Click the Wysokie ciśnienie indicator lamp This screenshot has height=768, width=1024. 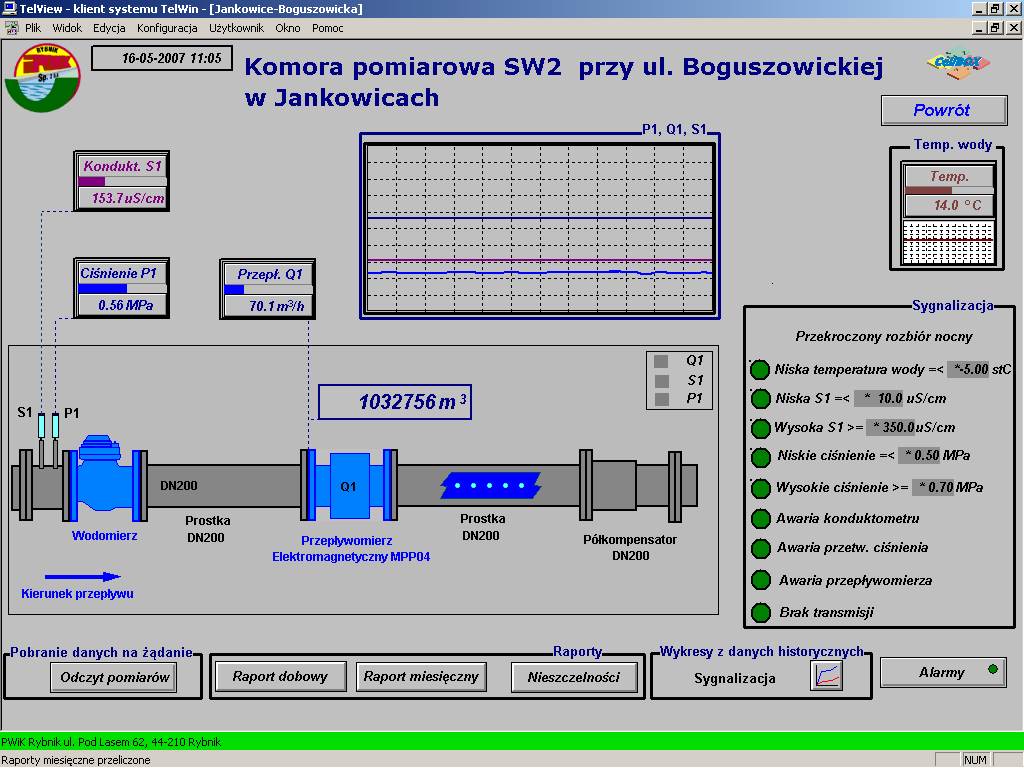(760, 488)
